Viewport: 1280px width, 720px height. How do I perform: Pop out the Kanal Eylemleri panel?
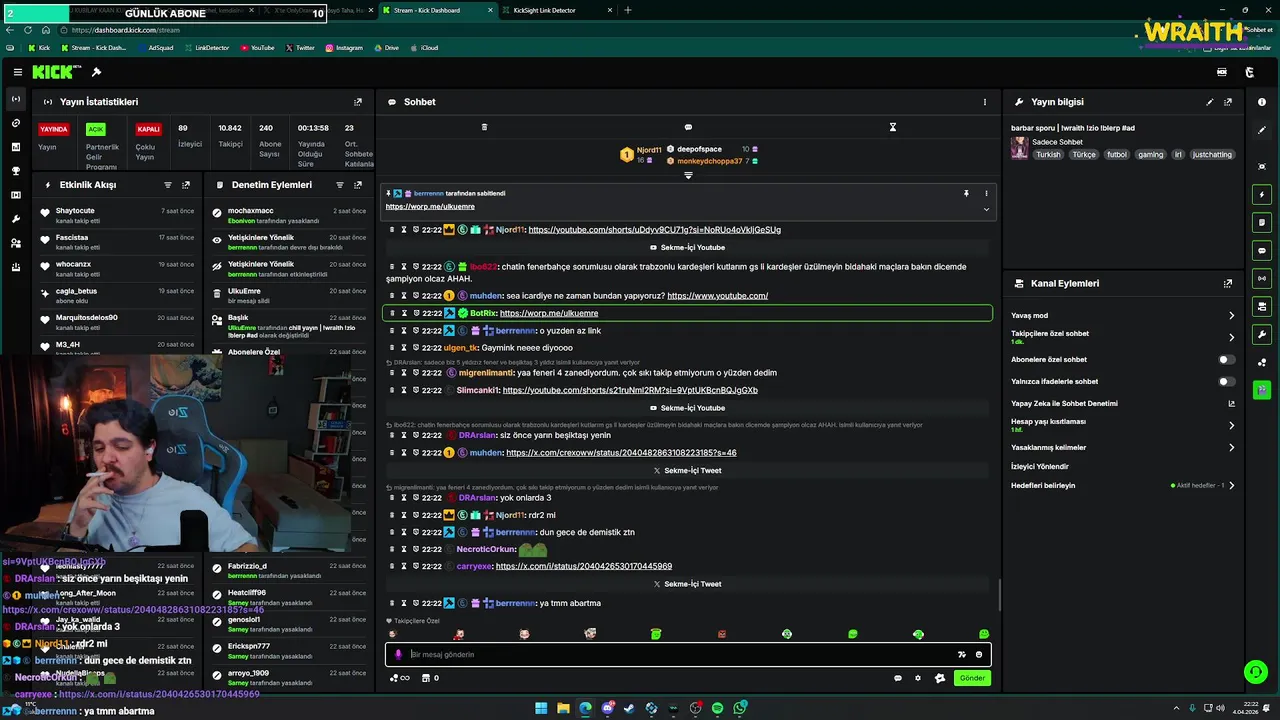click(x=1228, y=284)
